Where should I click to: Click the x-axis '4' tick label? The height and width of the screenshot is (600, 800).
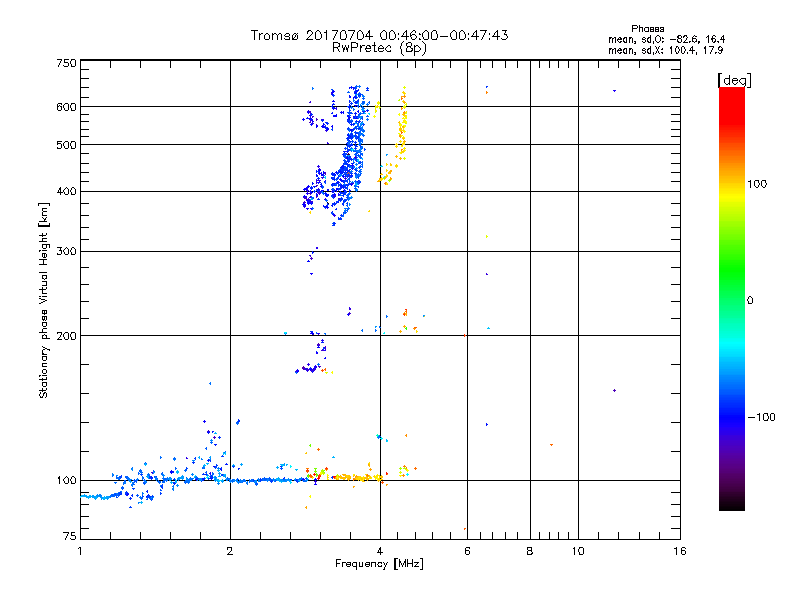[380, 551]
